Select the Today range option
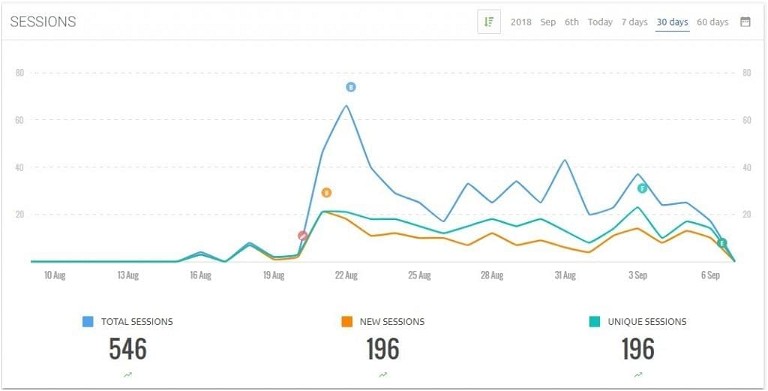This screenshot has height=391, width=768. point(600,22)
